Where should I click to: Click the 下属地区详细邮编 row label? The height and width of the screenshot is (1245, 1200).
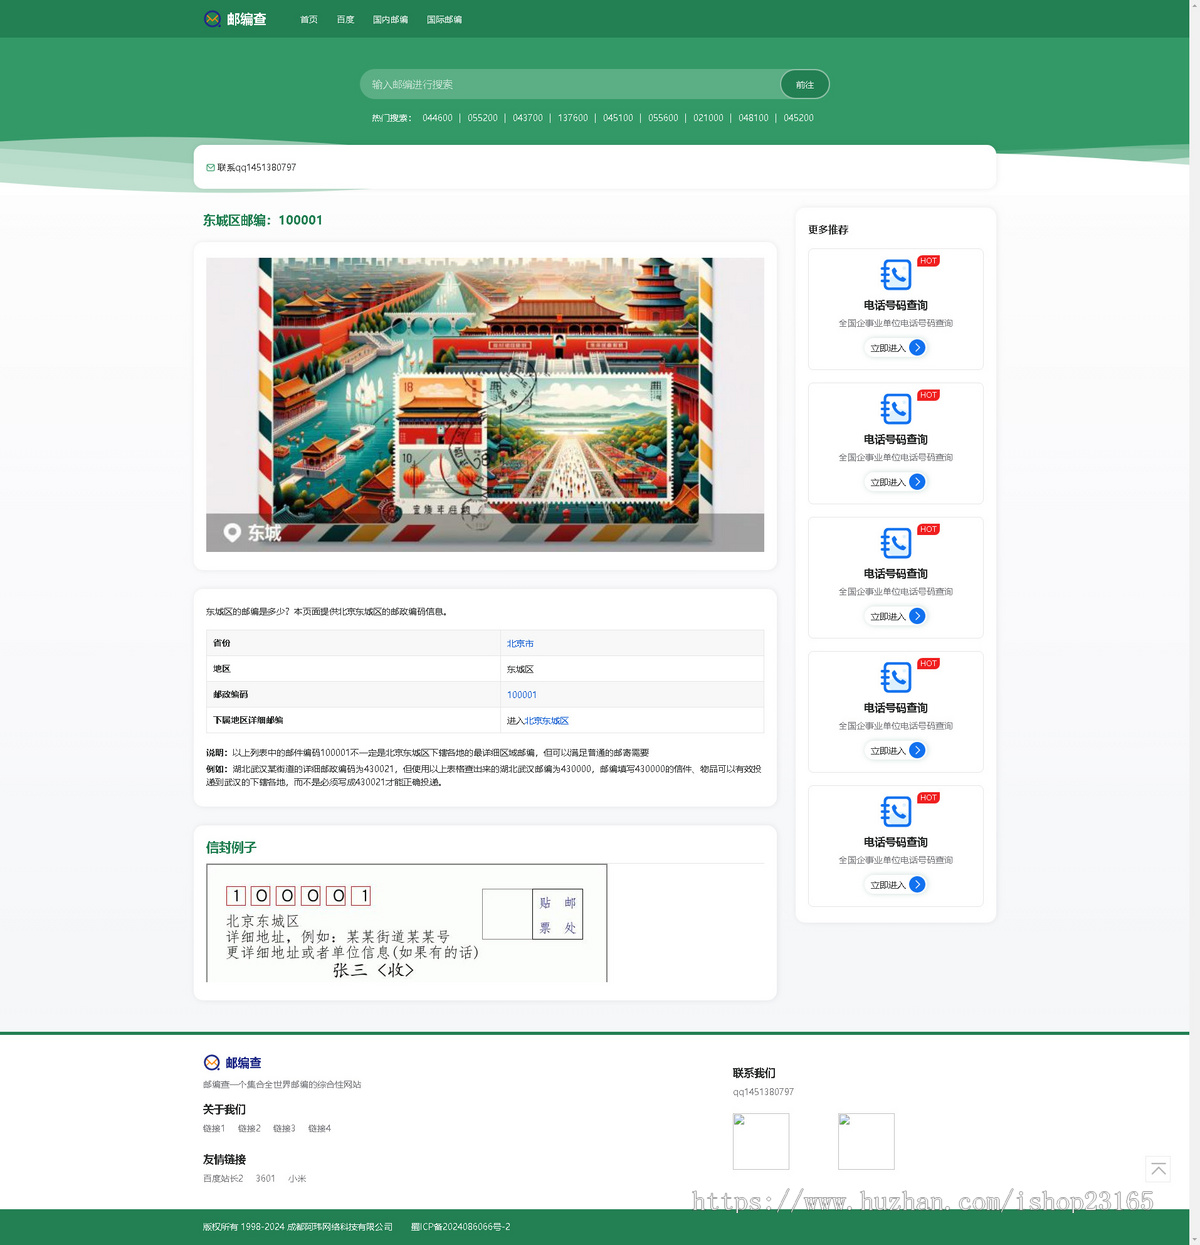pos(248,720)
